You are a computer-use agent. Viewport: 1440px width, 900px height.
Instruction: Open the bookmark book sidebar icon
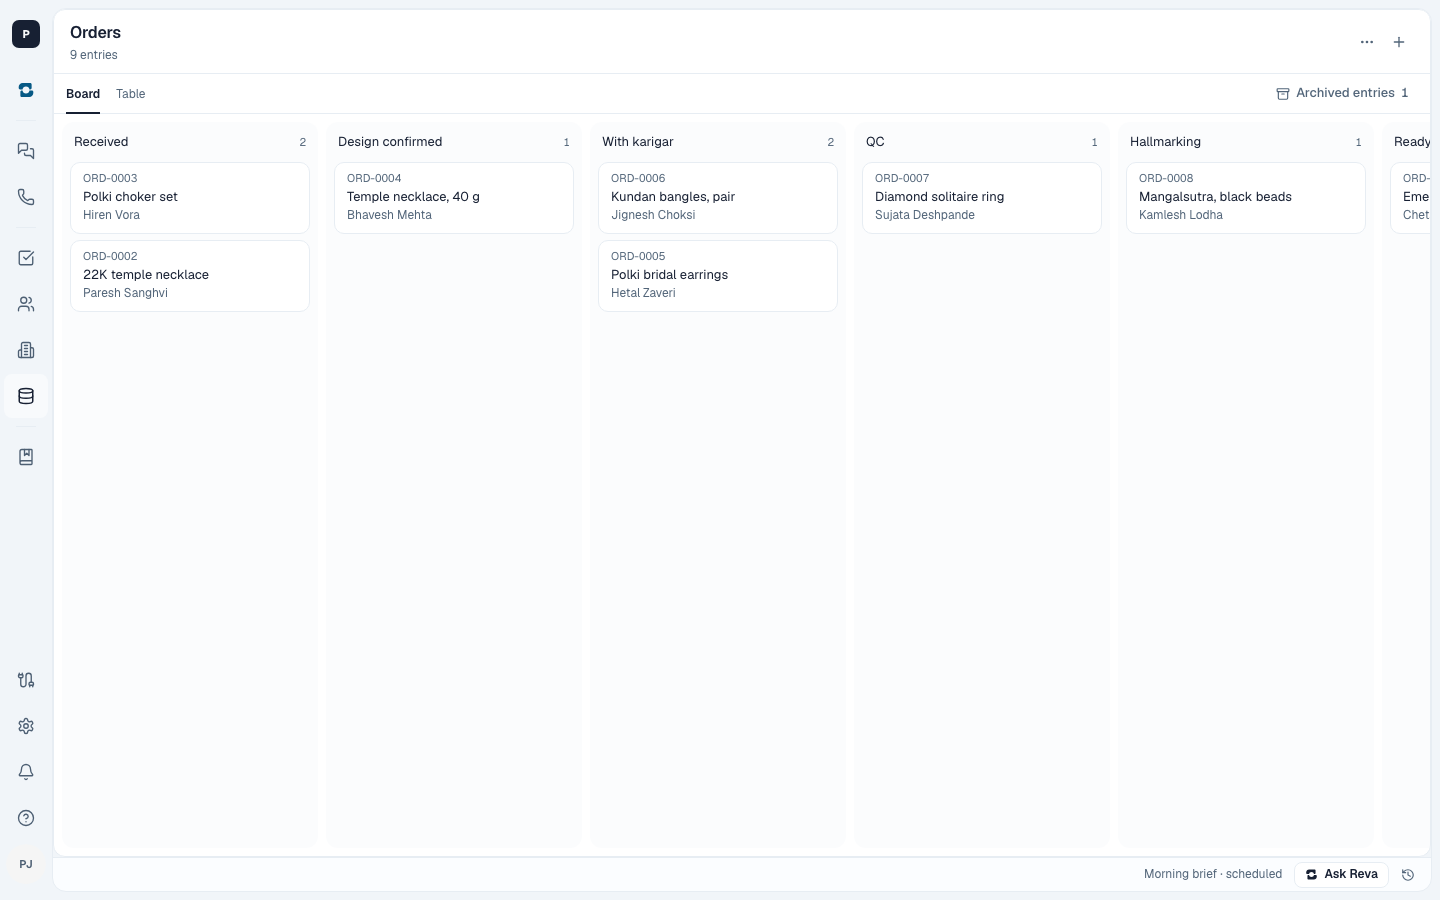(26, 457)
